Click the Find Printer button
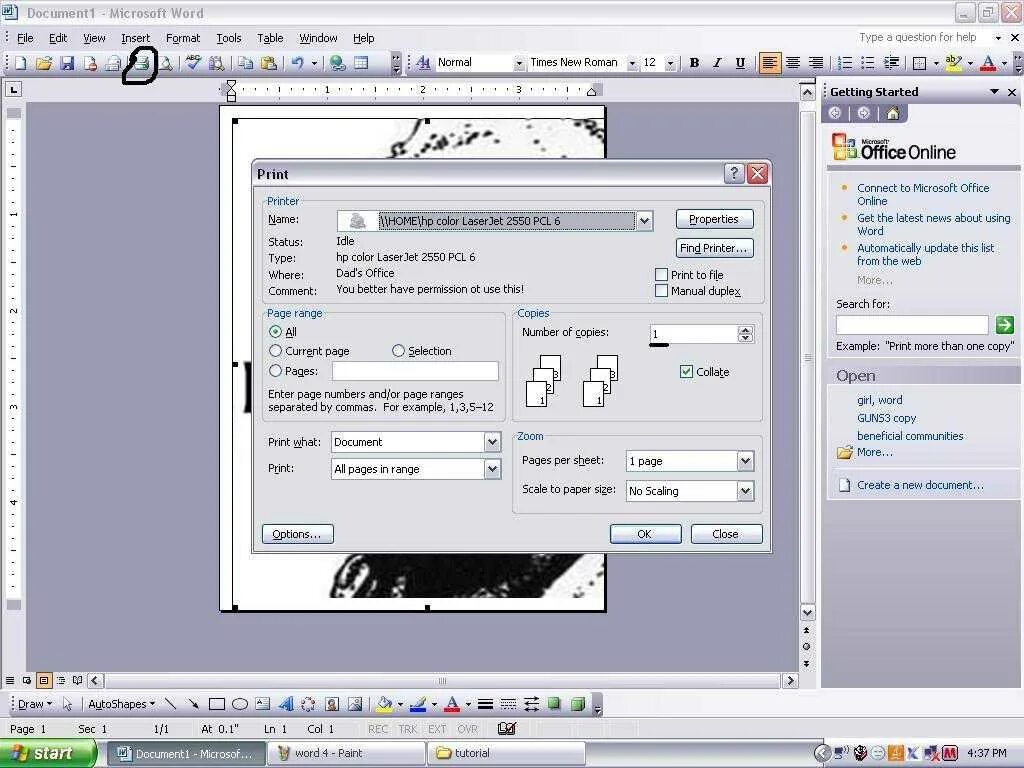 714,248
